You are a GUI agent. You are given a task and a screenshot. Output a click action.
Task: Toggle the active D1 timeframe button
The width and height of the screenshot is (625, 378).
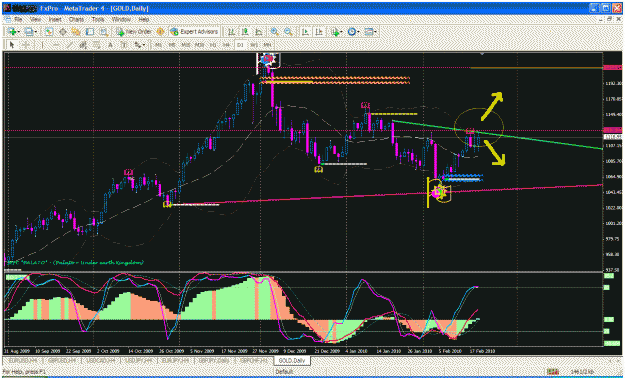click(240, 45)
